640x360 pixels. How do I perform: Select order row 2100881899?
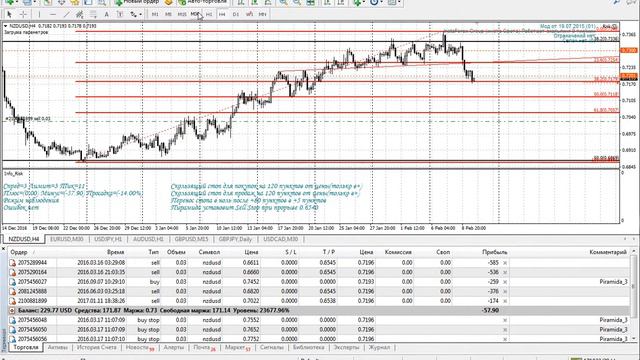tap(318, 301)
